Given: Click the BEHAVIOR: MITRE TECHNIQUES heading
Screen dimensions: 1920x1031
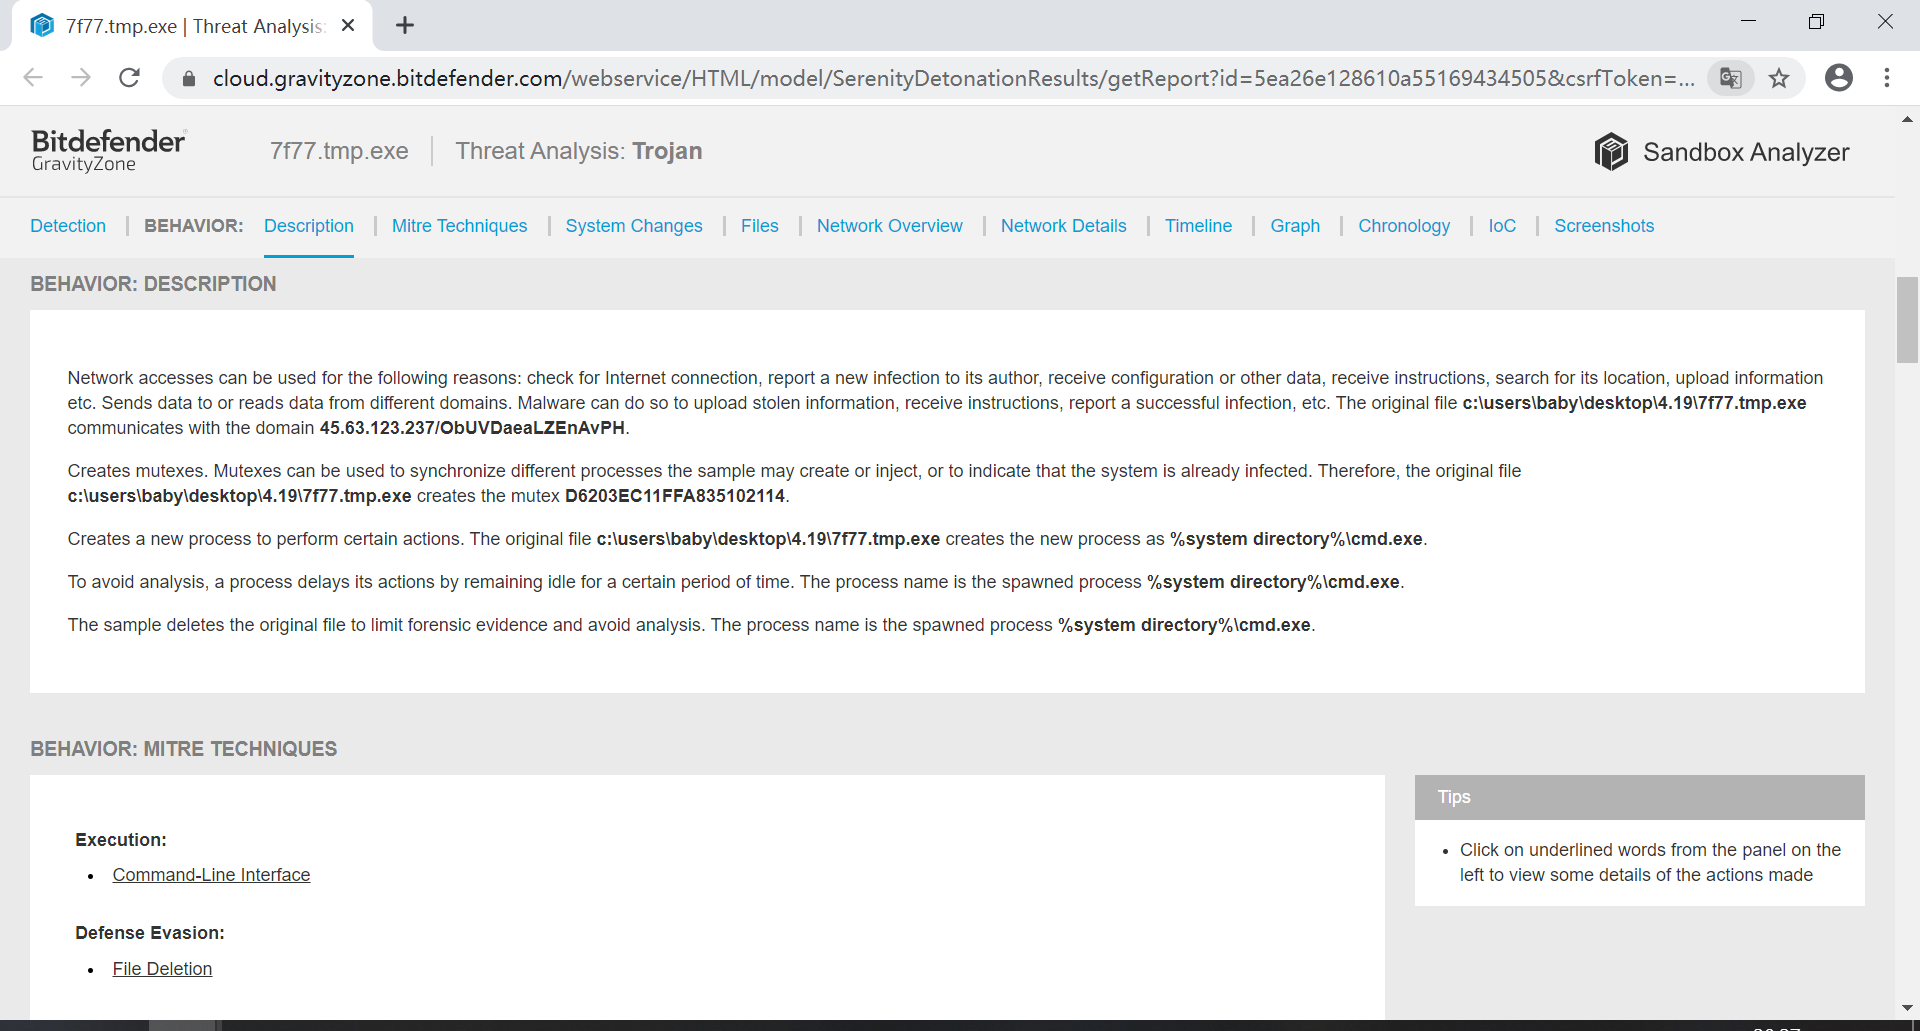Looking at the screenshot, I should [x=184, y=749].
